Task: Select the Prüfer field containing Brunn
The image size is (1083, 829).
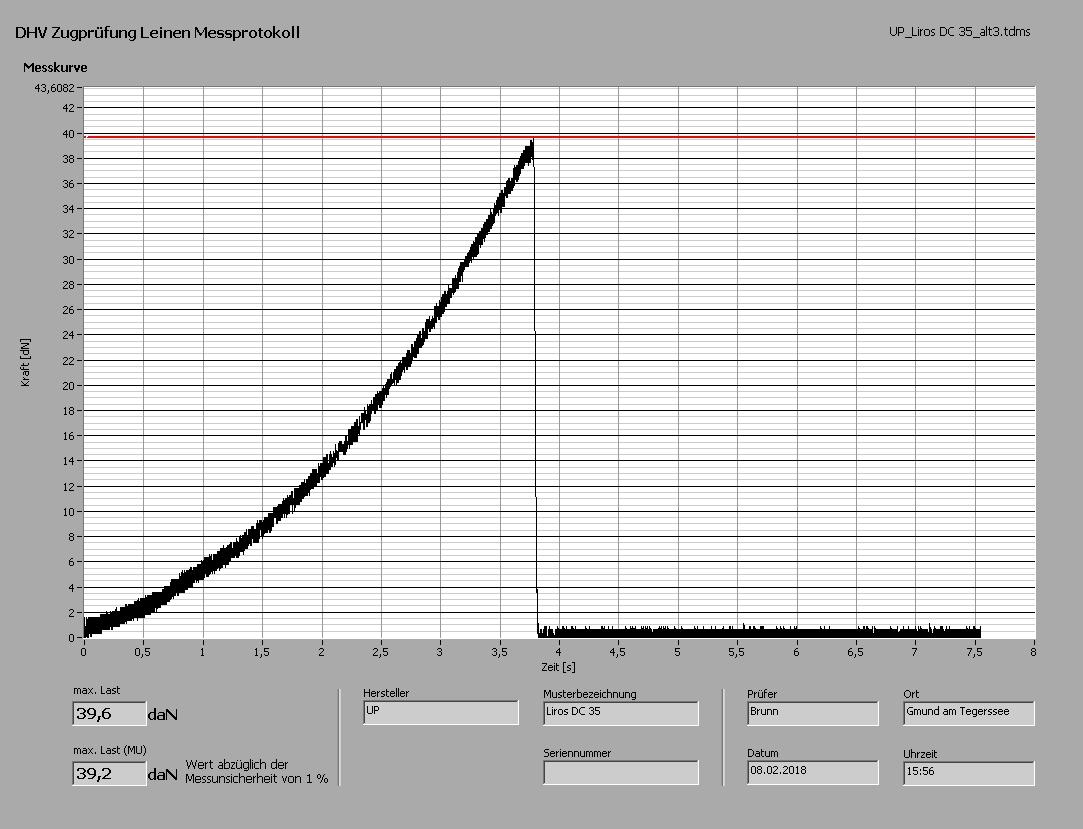Action: coord(813,713)
